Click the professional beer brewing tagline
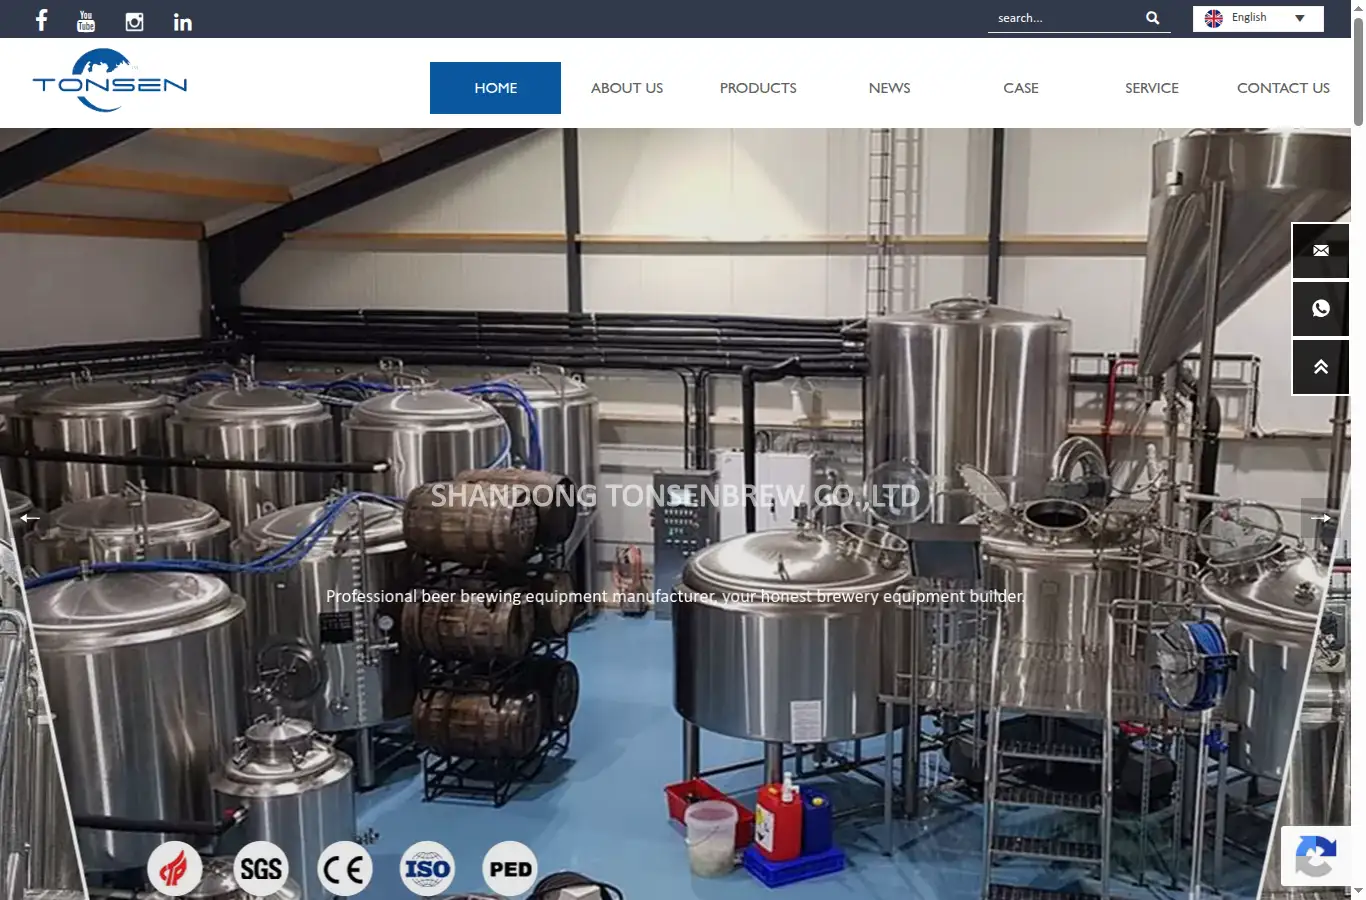1366x900 pixels. point(675,596)
